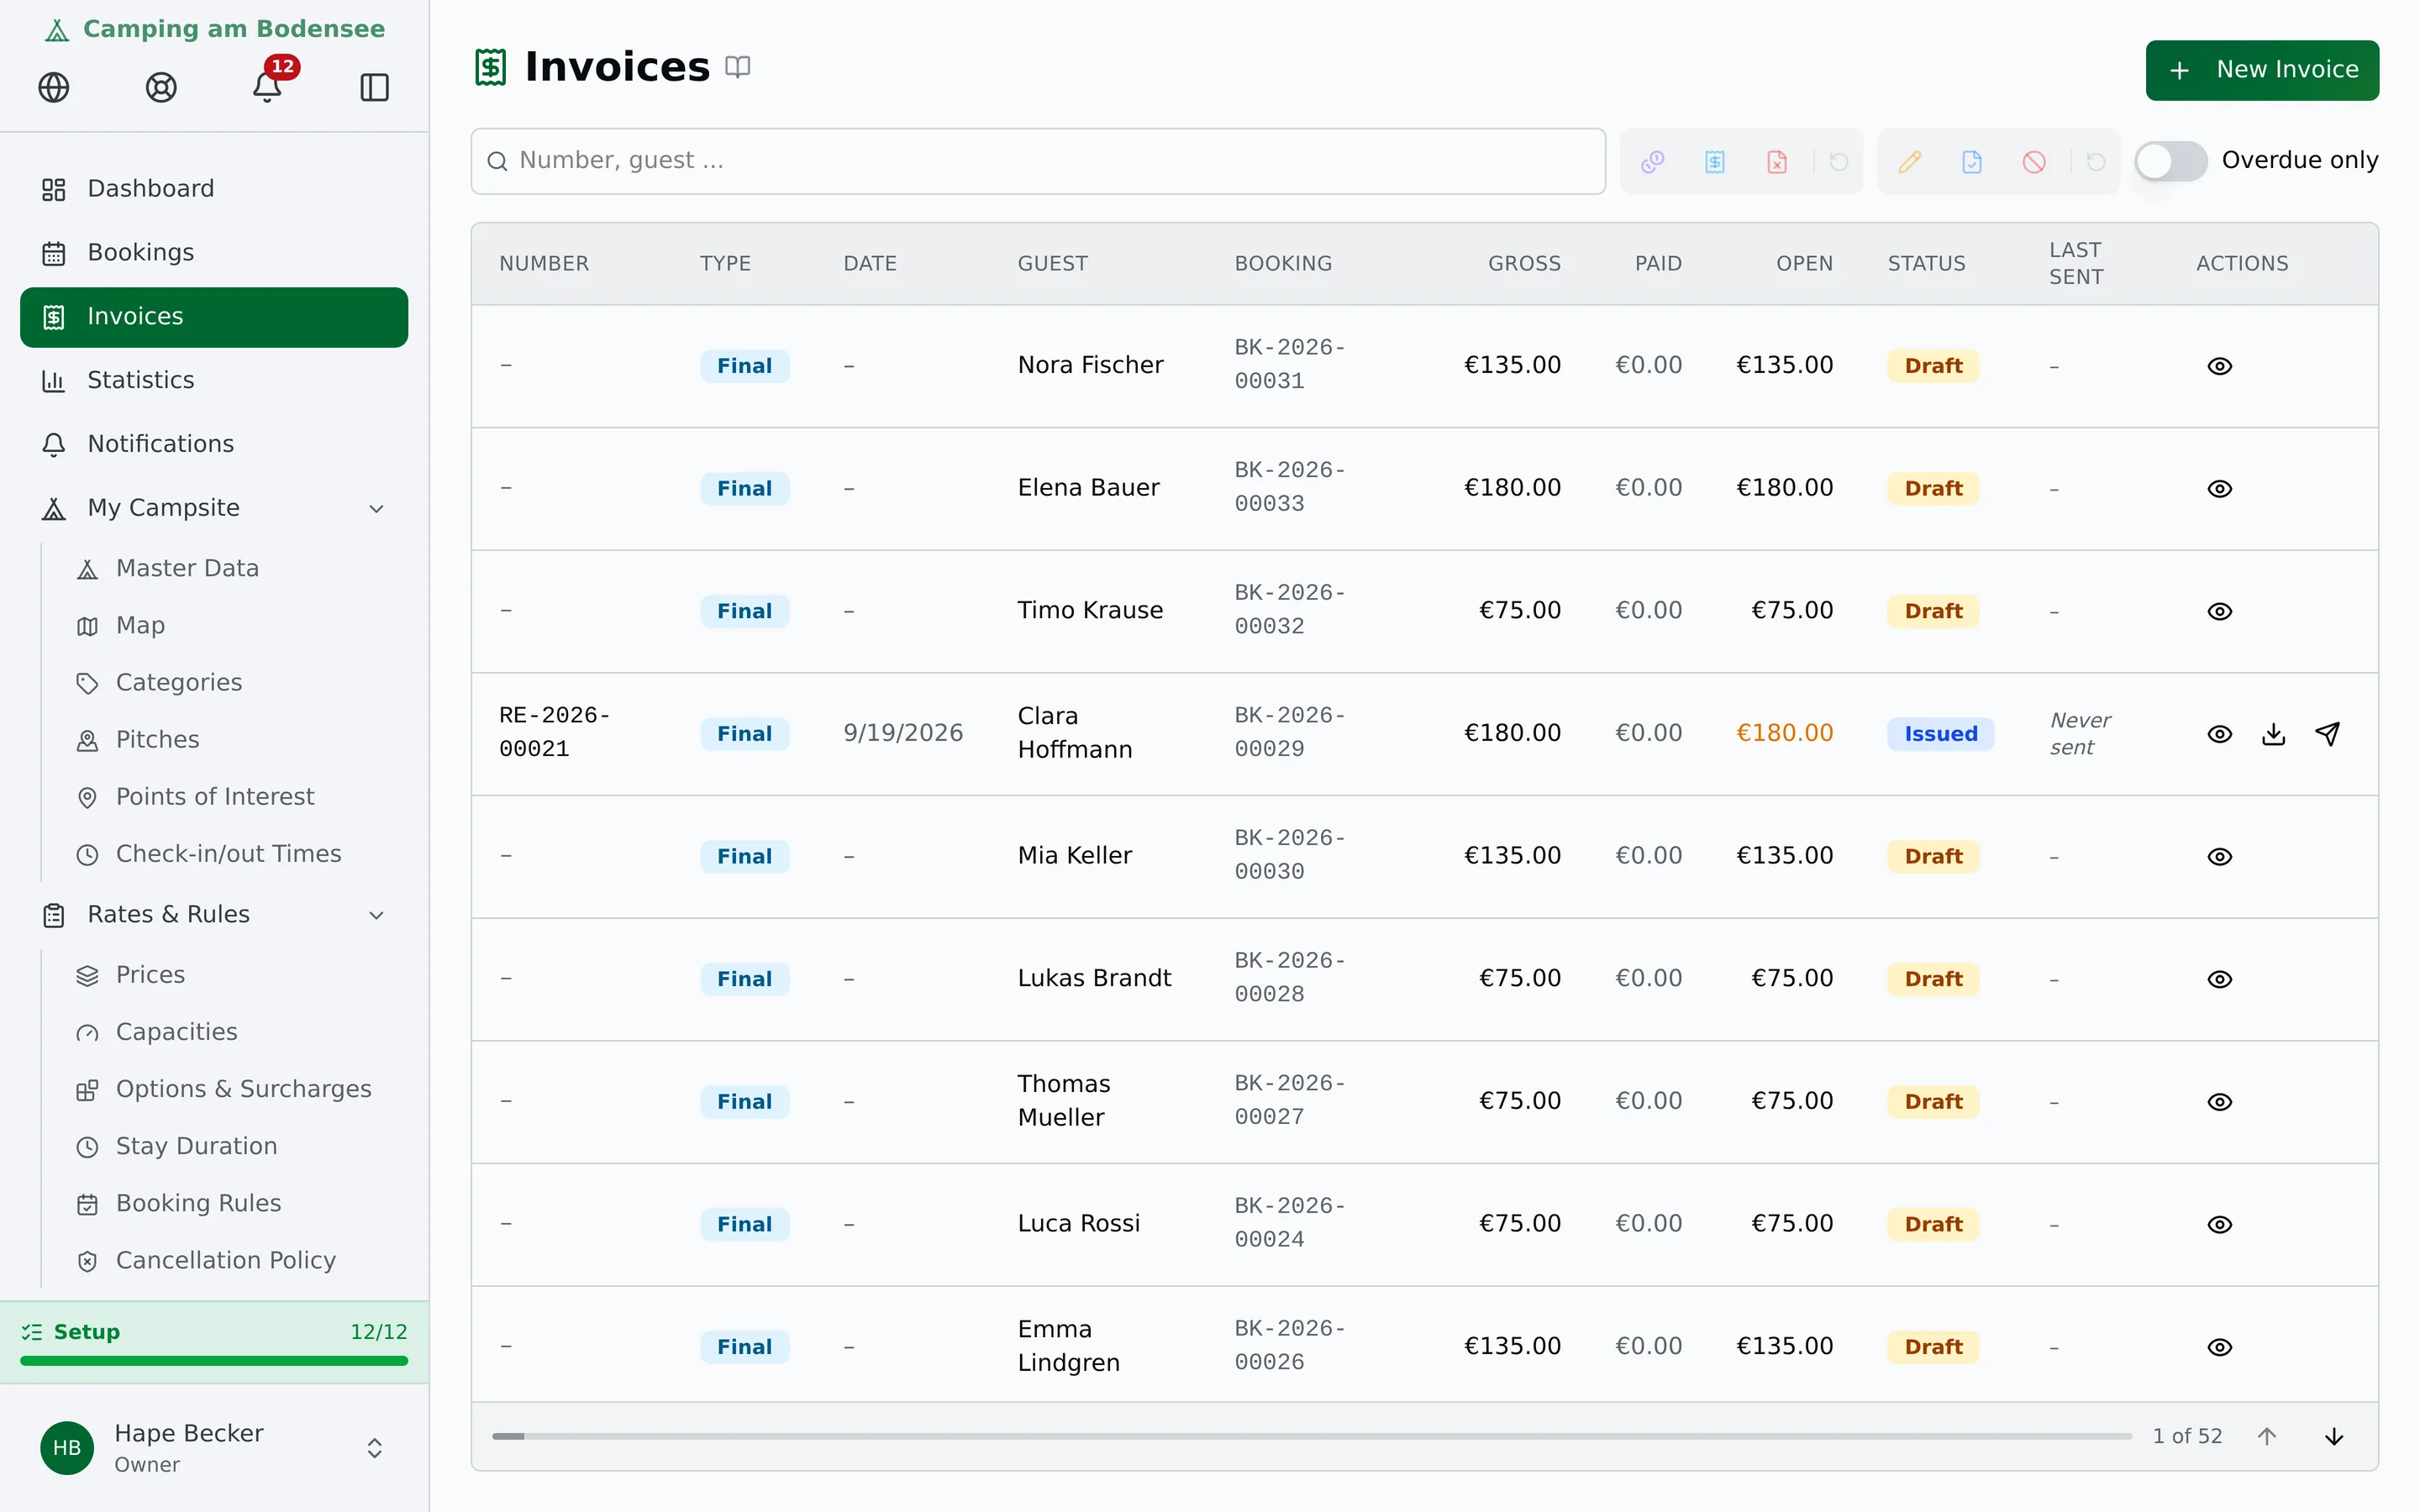Image resolution: width=2420 pixels, height=1512 pixels.
Task: Open the notification bell with badge 12
Action: click(267, 87)
